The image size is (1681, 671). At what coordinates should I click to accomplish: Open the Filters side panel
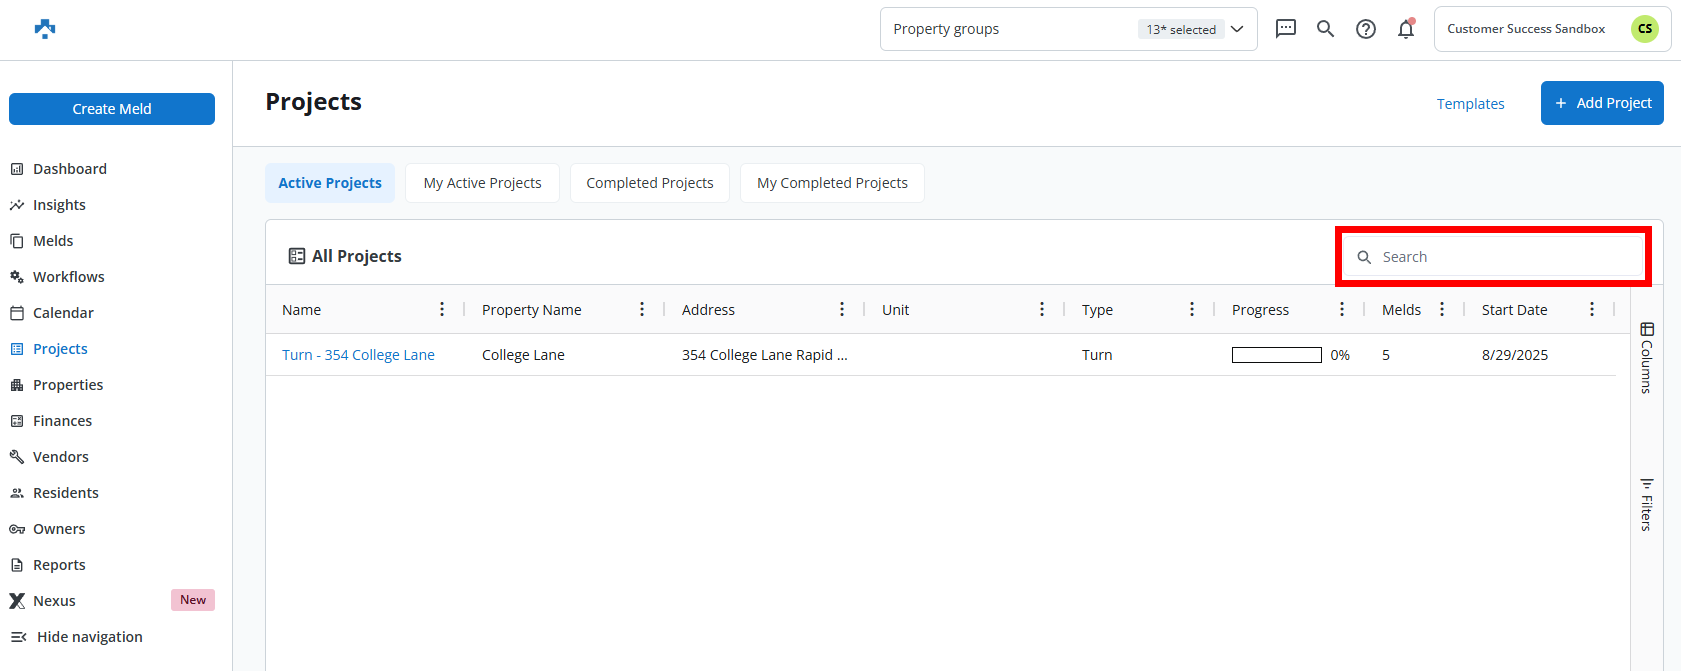coord(1646,504)
